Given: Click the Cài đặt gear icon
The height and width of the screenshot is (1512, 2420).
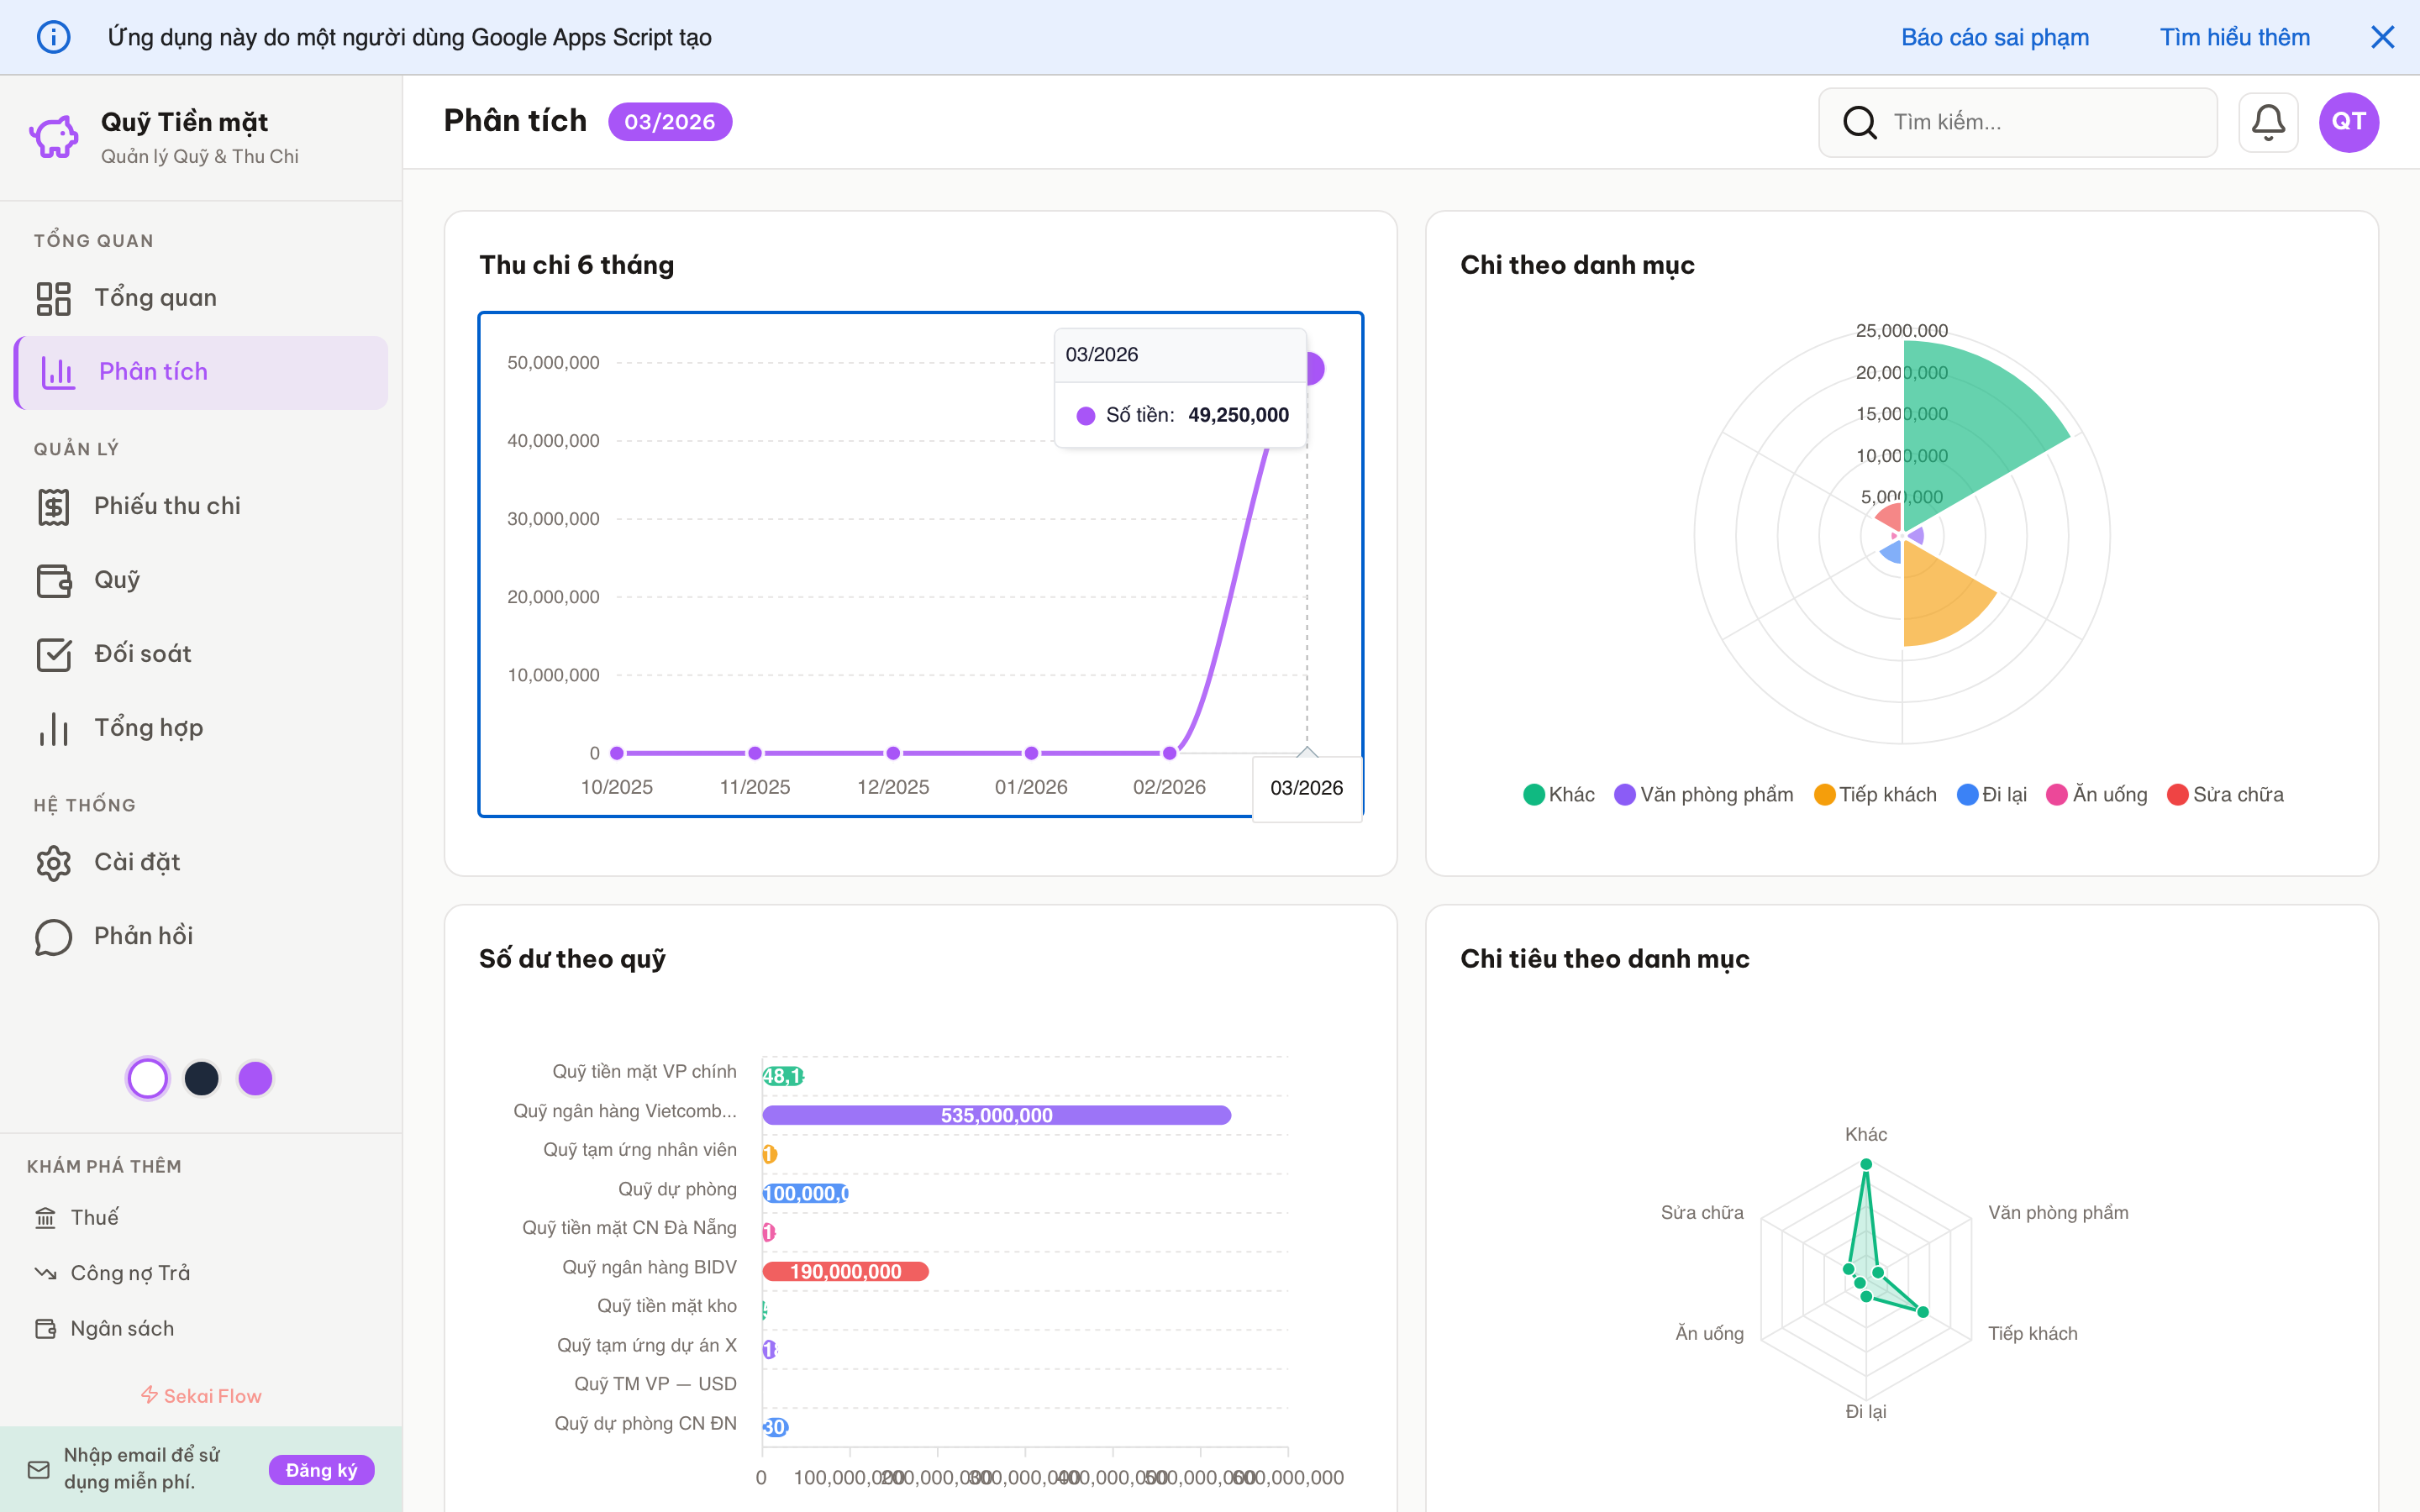Looking at the screenshot, I should tap(54, 862).
